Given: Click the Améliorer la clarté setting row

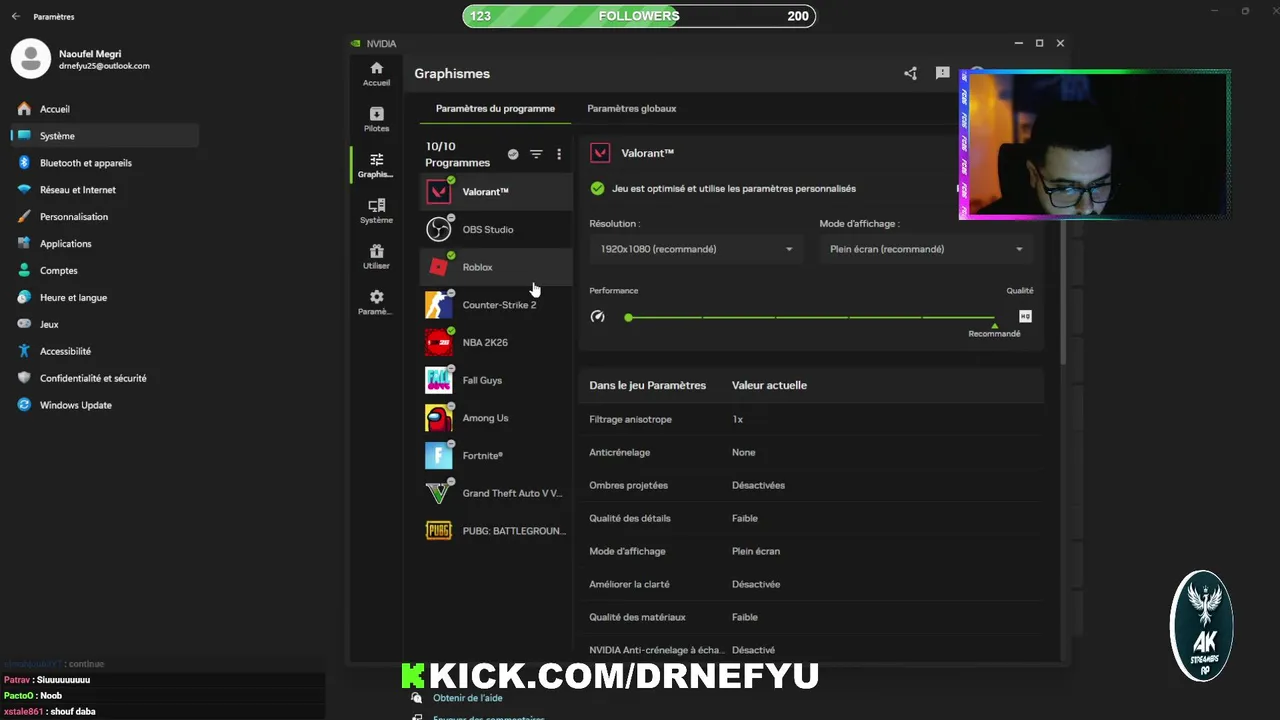Looking at the screenshot, I should 811,584.
